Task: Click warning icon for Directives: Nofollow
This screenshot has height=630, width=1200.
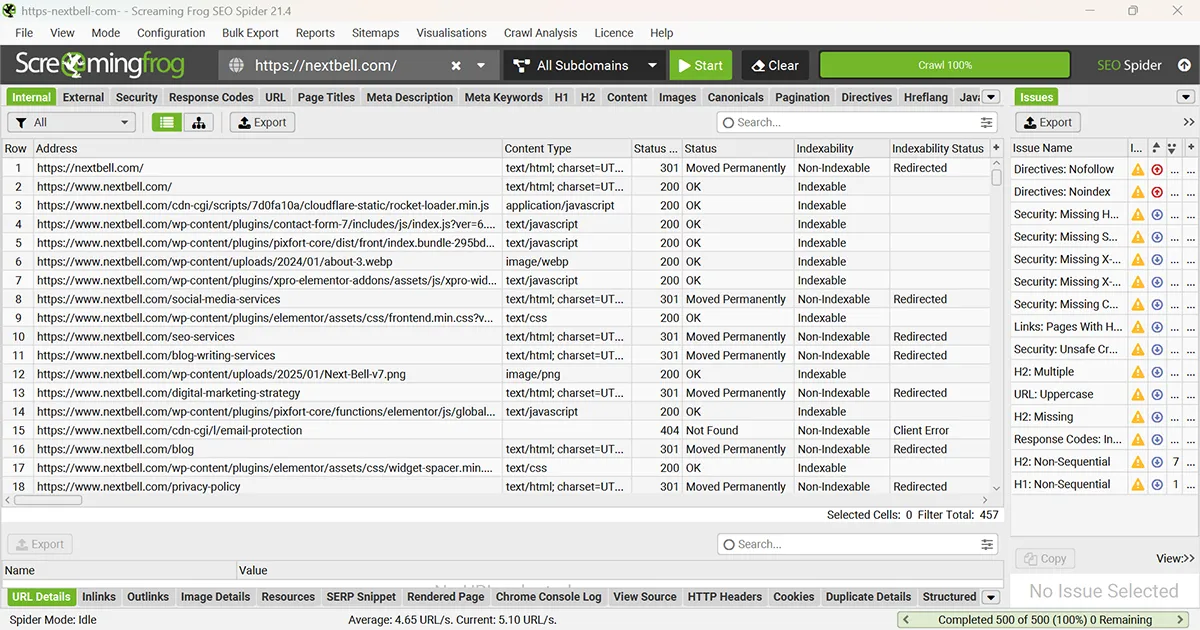Action: (x=1137, y=169)
